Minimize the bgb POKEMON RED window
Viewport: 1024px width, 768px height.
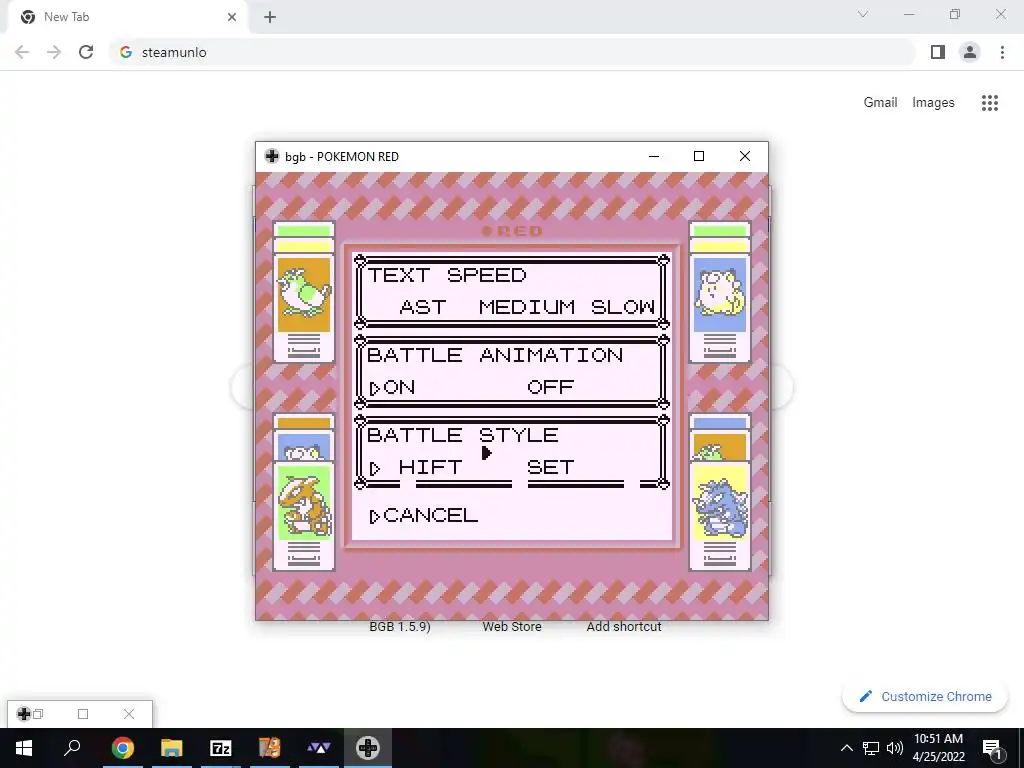(654, 156)
